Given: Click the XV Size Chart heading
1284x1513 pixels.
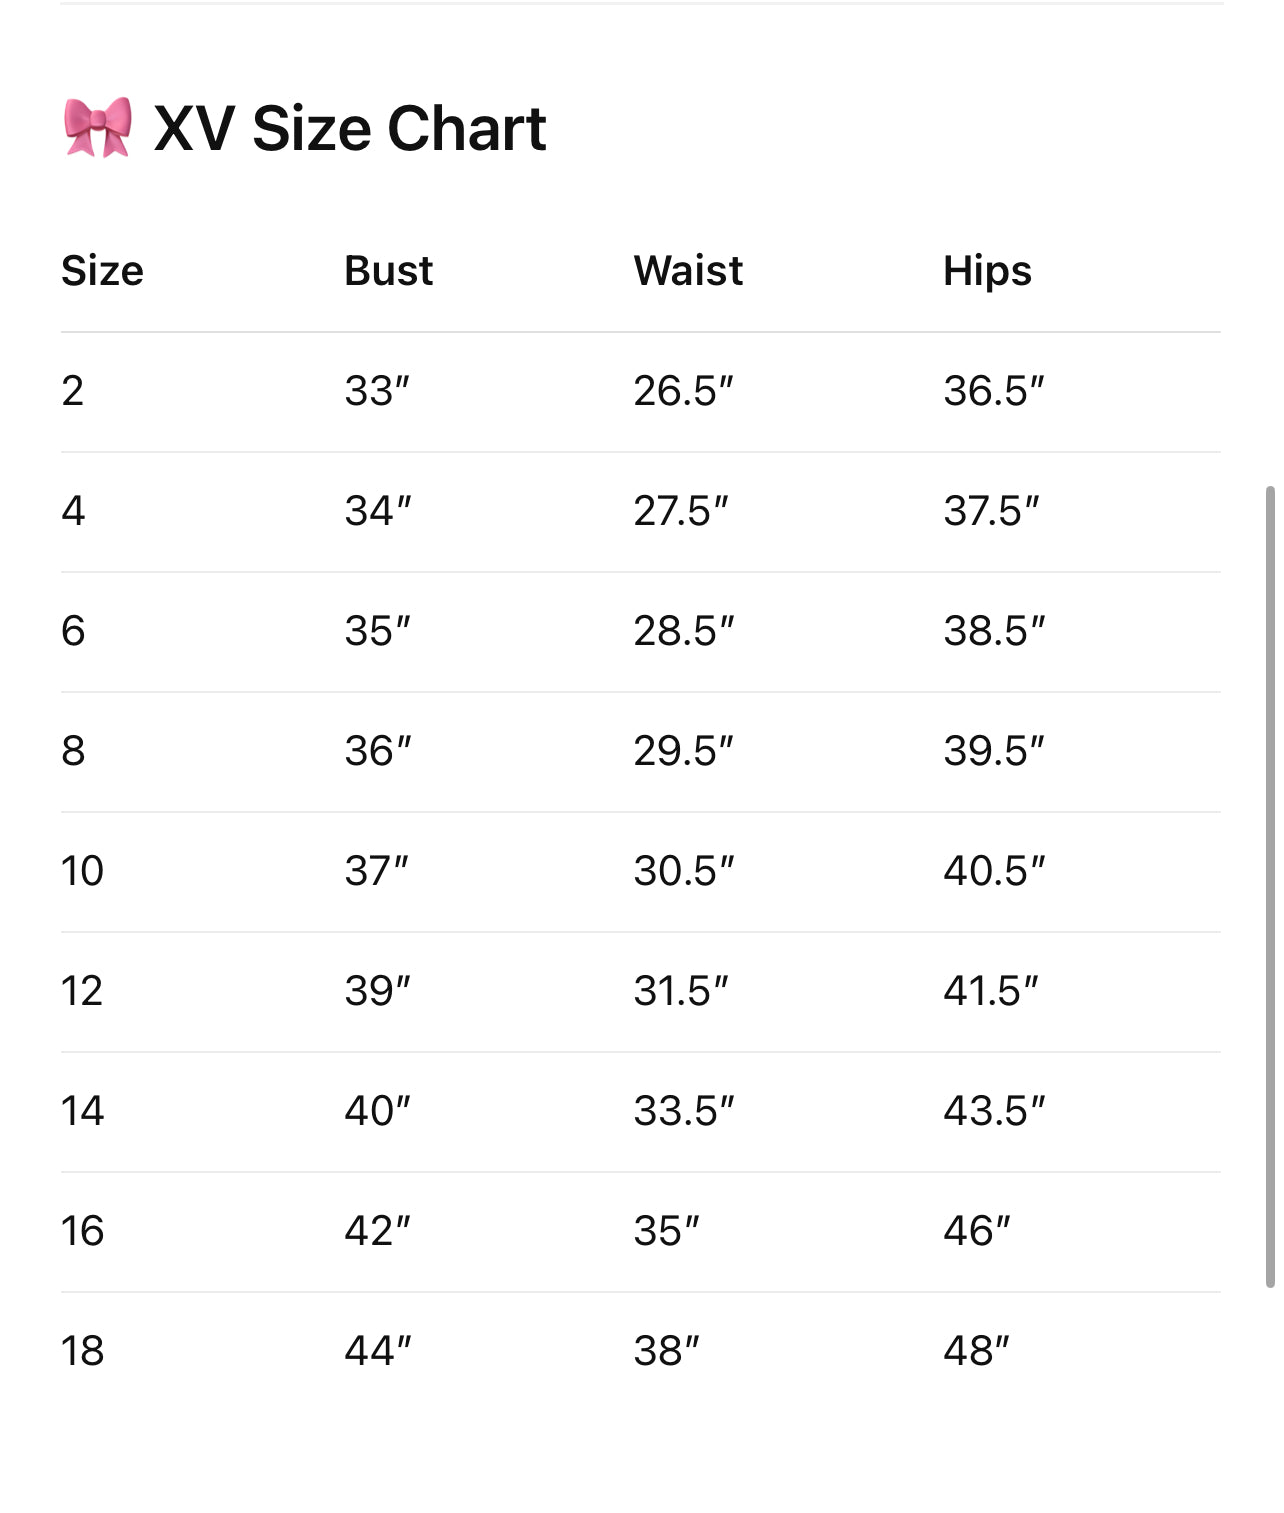Looking at the screenshot, I should 349,129.
